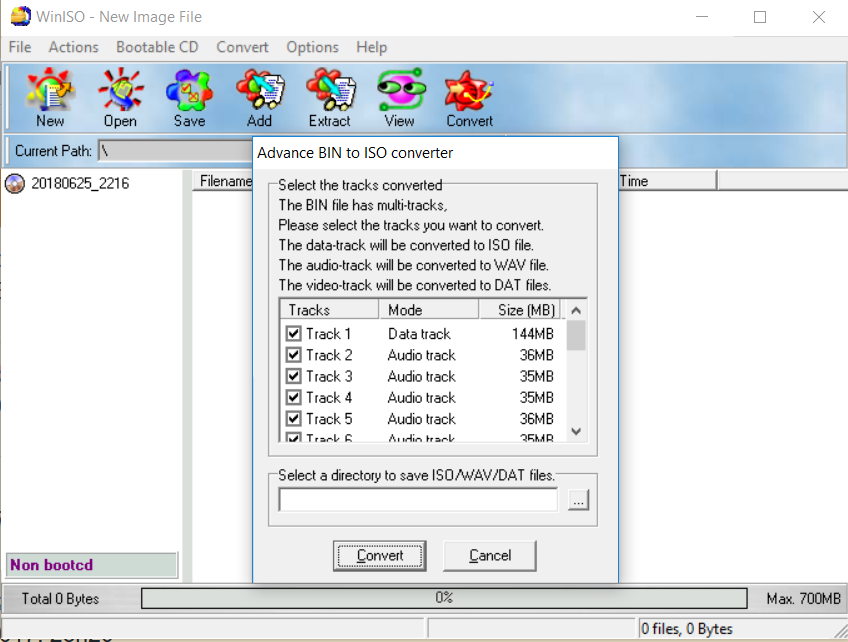
Task: Click the WinISO application title icon
Action: tap(21, 16)
